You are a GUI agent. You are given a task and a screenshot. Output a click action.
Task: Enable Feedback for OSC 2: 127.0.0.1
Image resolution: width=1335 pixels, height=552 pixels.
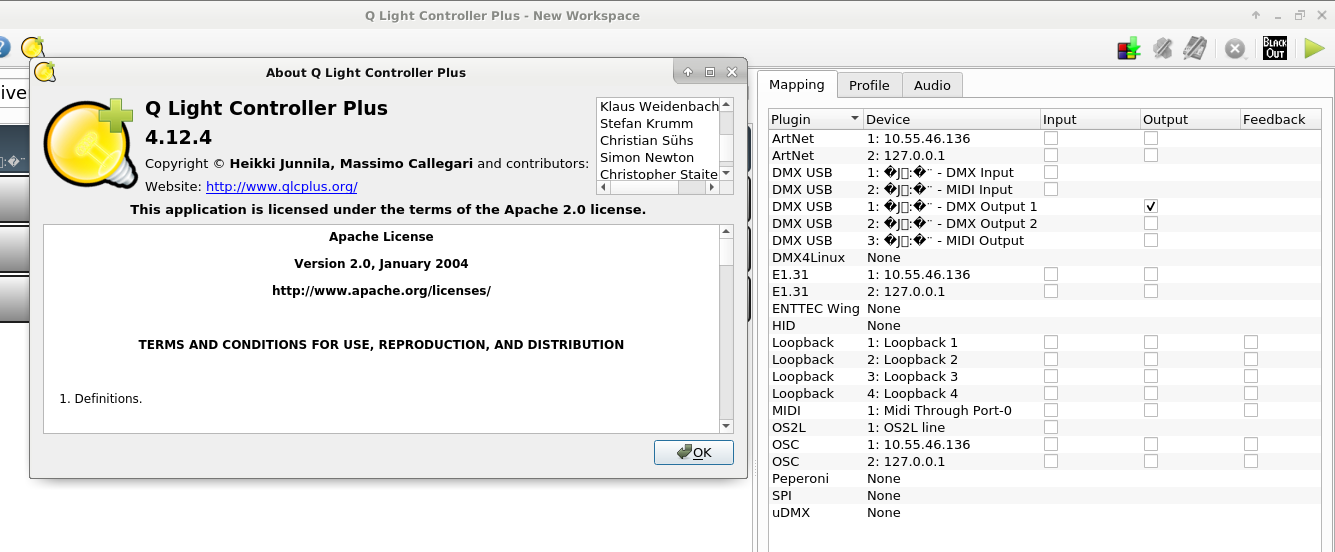1251,461
